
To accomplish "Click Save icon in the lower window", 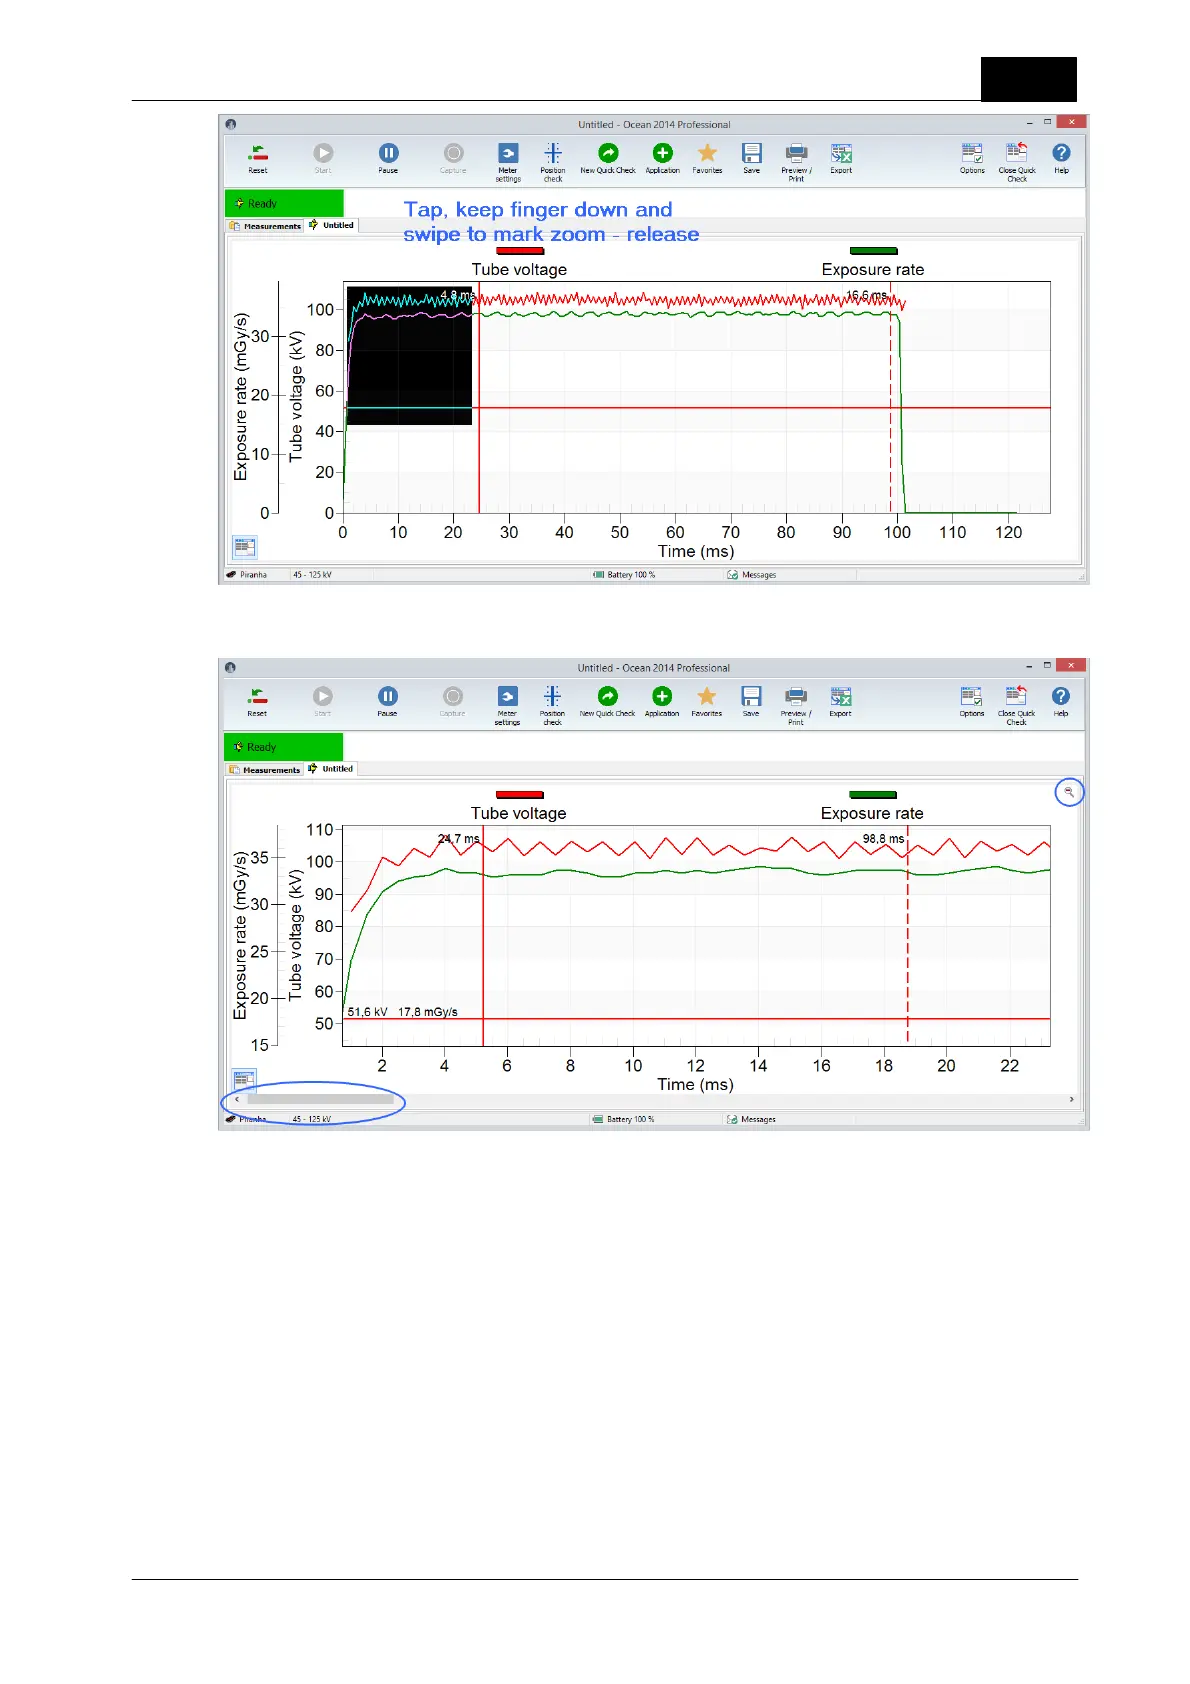I will [x=751, y=701].
